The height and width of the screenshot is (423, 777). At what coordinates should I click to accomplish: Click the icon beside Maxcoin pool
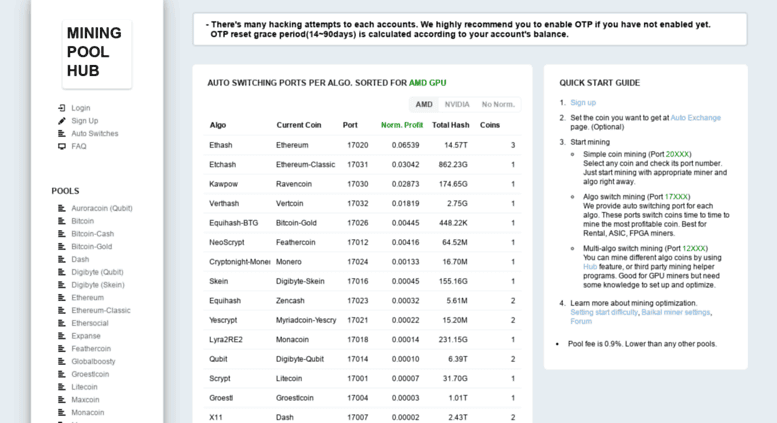pos(61,400)
